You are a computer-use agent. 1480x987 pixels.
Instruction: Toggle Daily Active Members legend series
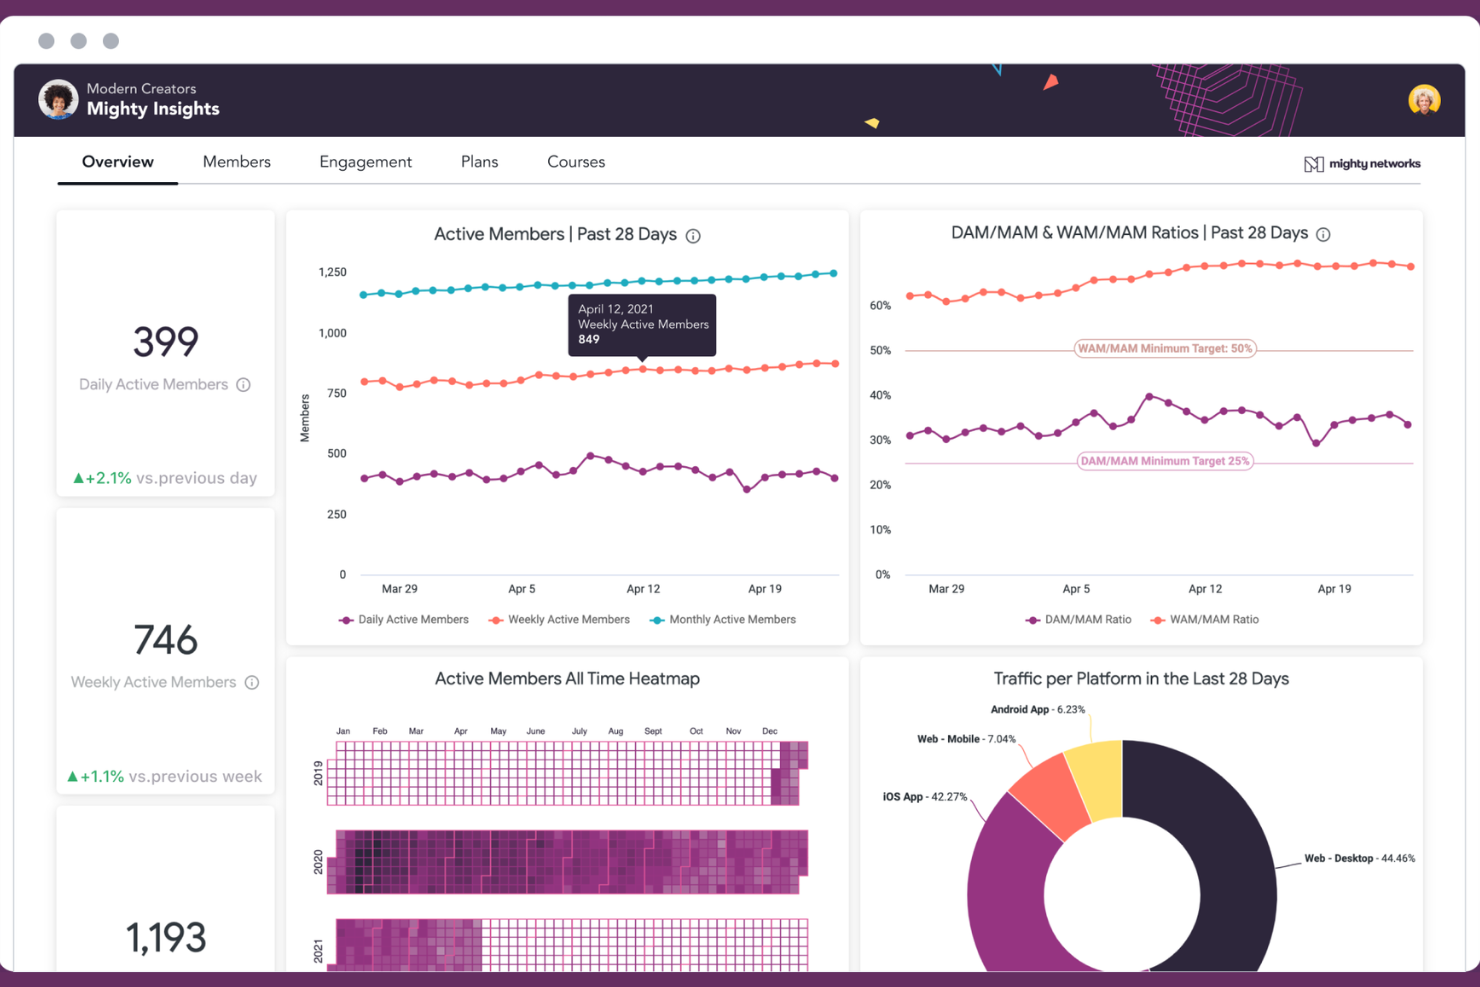pyautogui.click(x=404, y=620)
